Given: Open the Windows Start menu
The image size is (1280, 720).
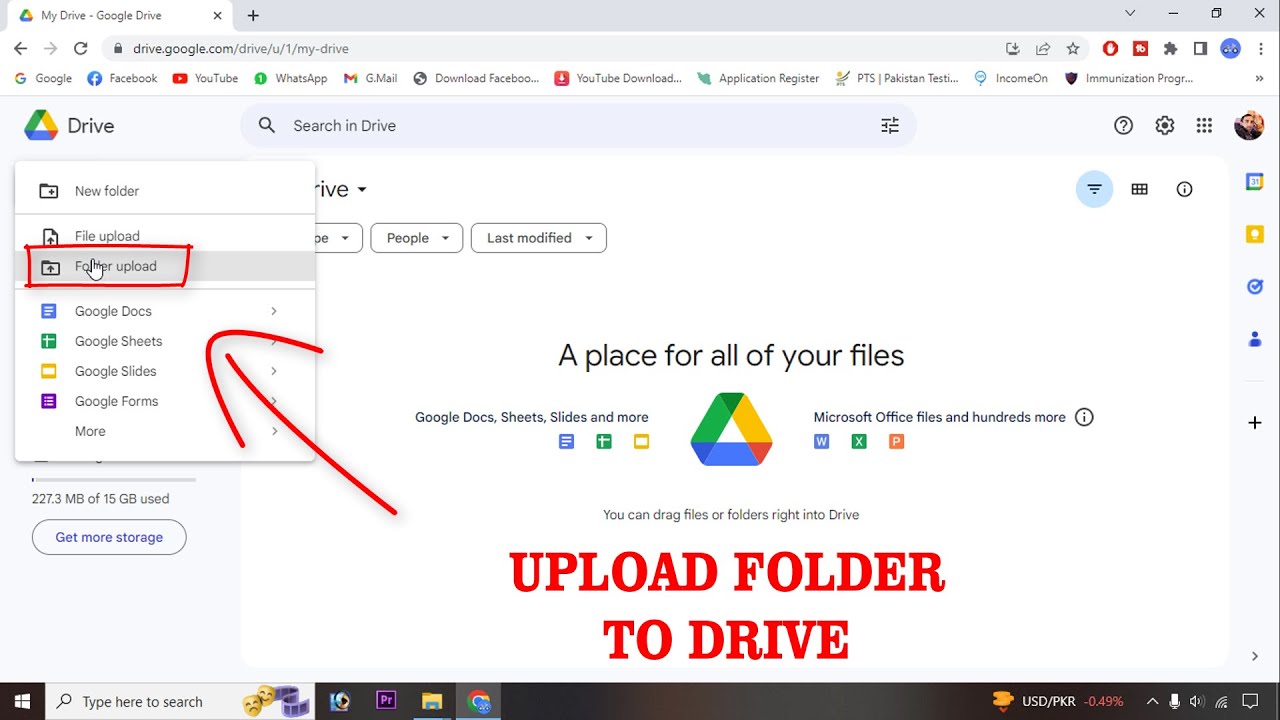Looking at the screenshot, I should tap(22, 701).
